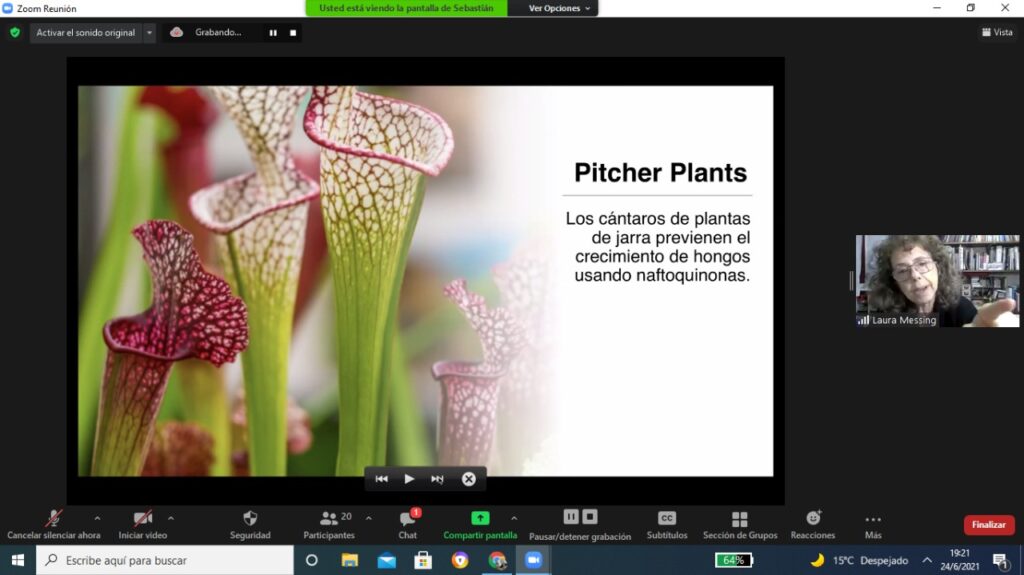Toggle Activar el sonido original
1024x575 pixels.
[85, 32]
